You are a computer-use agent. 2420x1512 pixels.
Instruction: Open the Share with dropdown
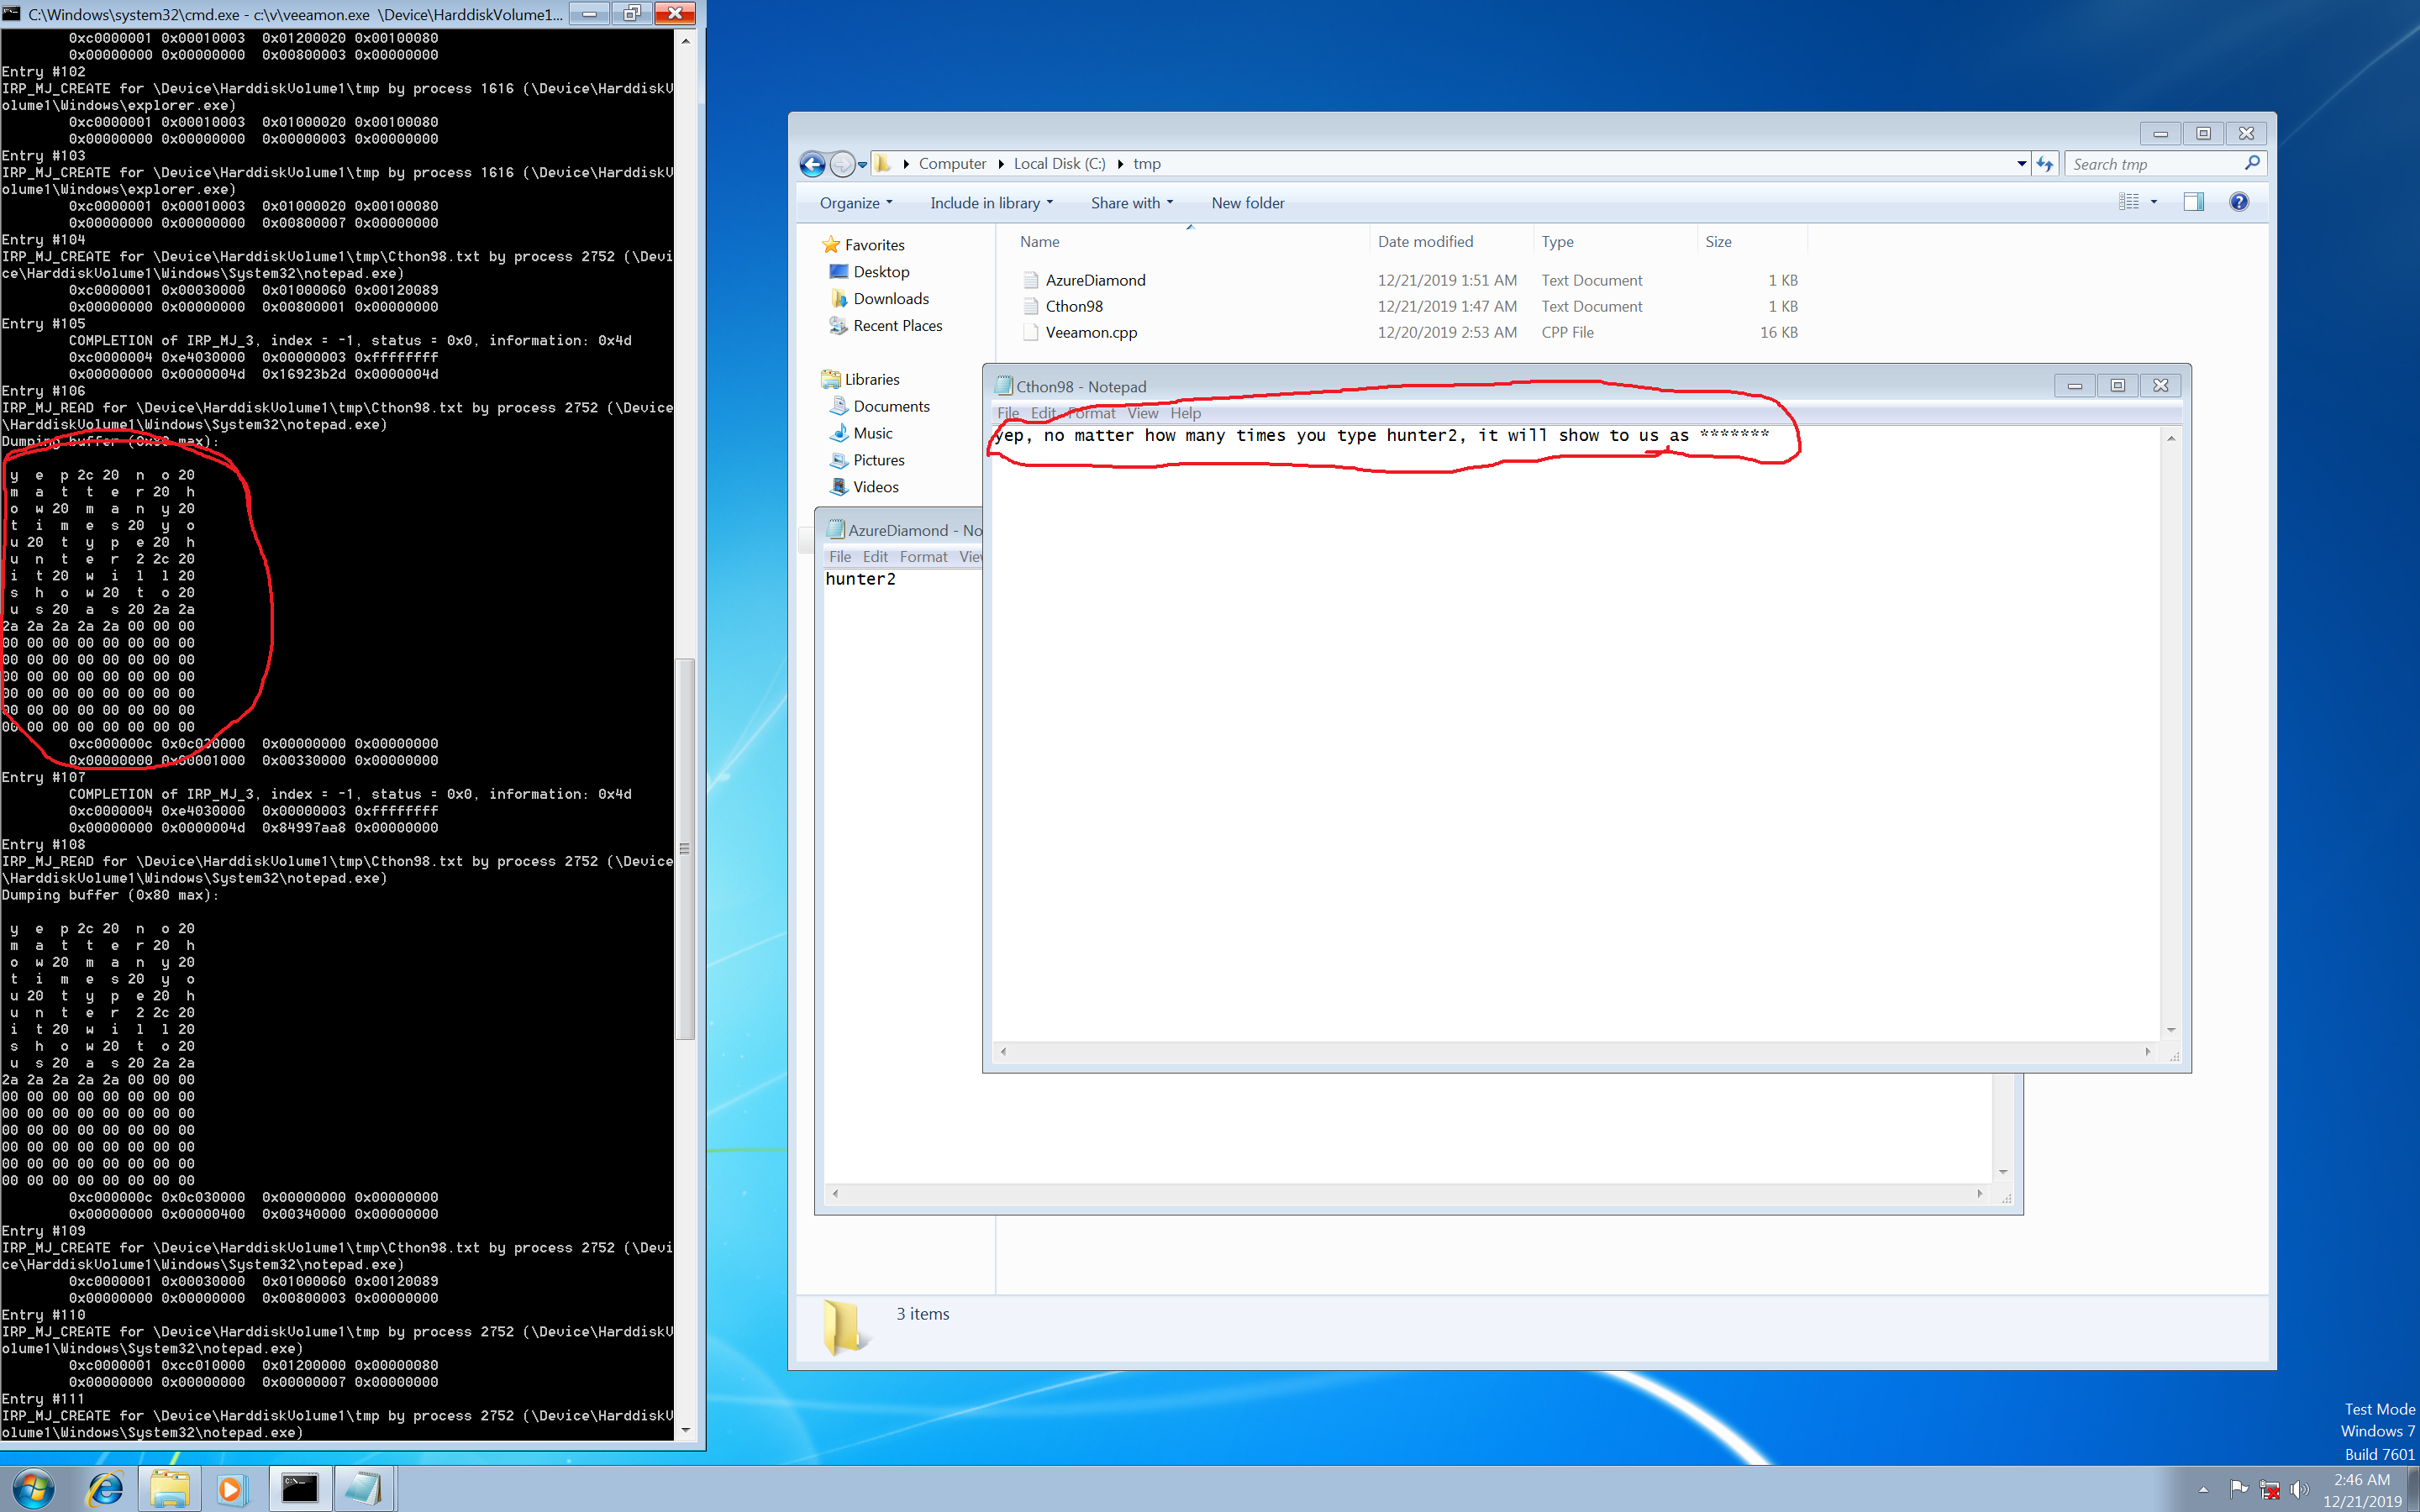coord(1131,203)
